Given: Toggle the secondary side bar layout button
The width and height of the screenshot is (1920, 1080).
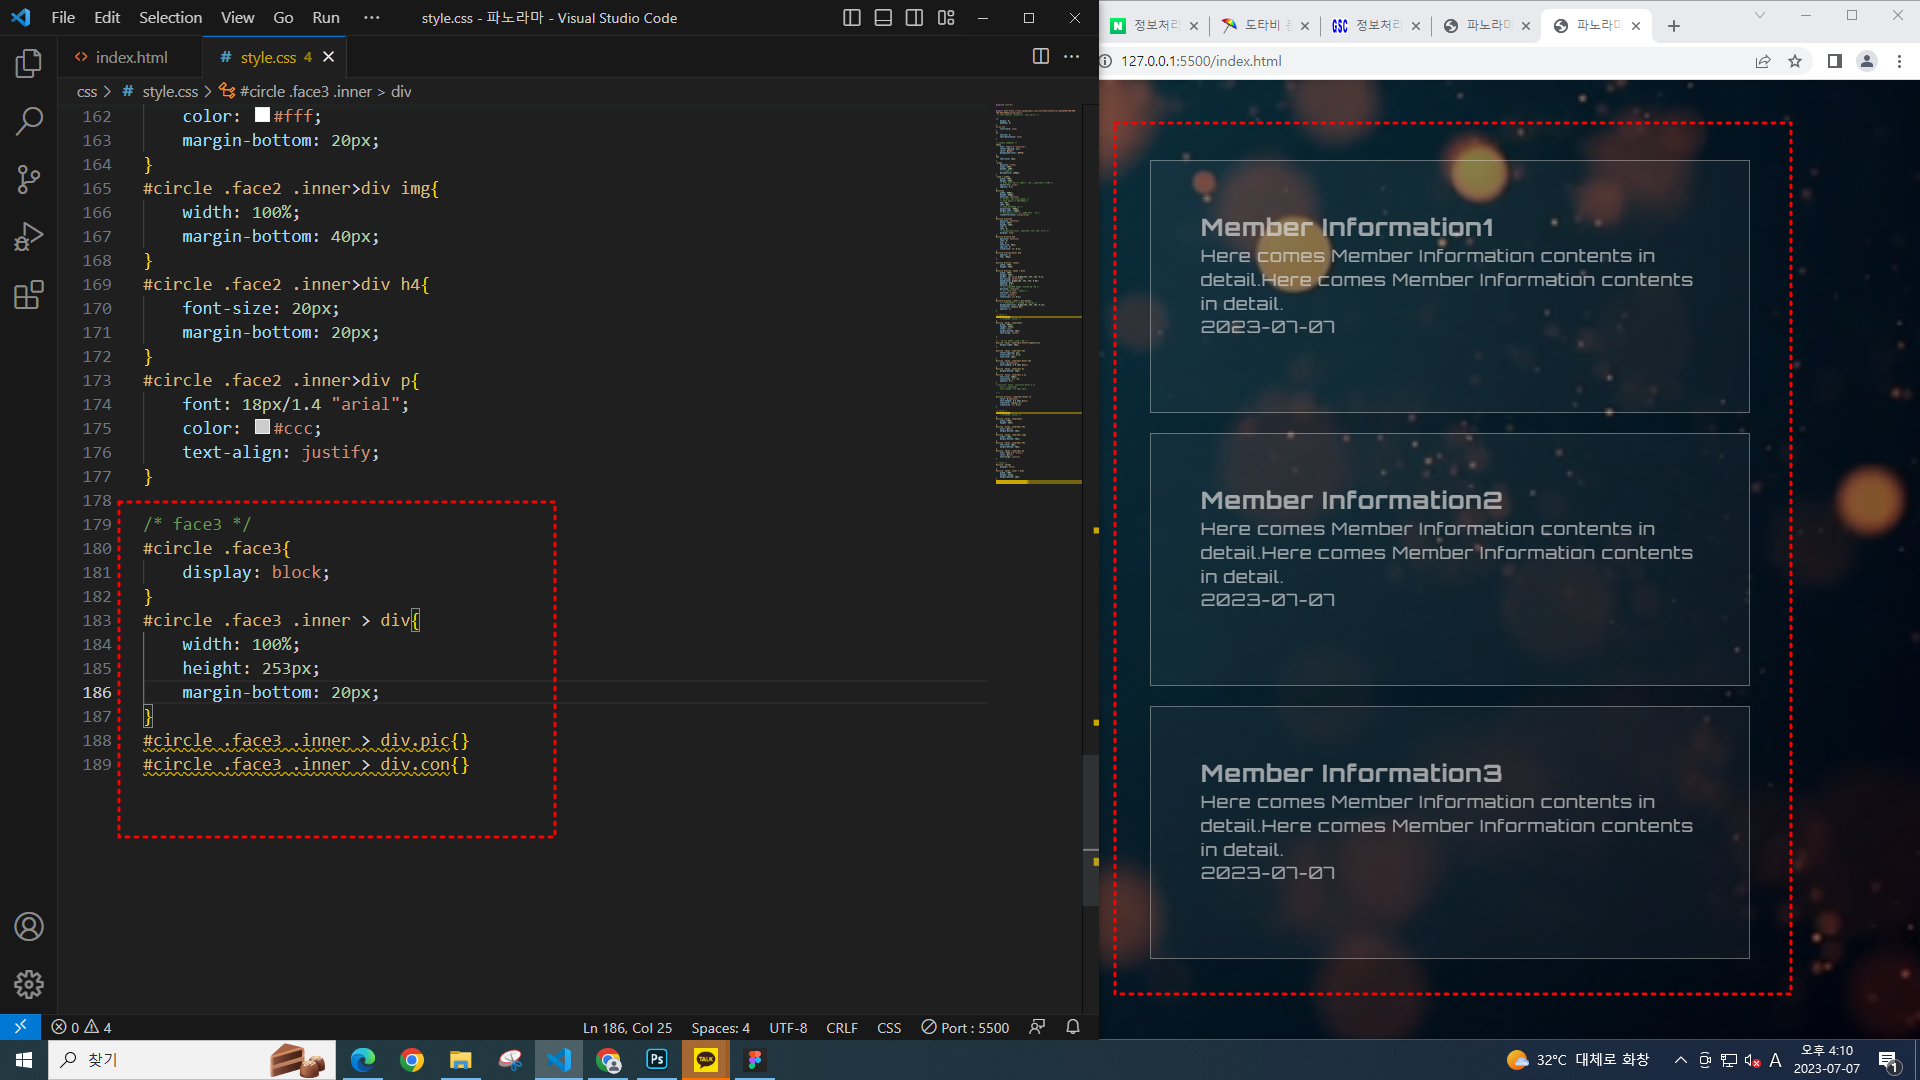Looking at the screenshot, I should (x=914, y=18).
